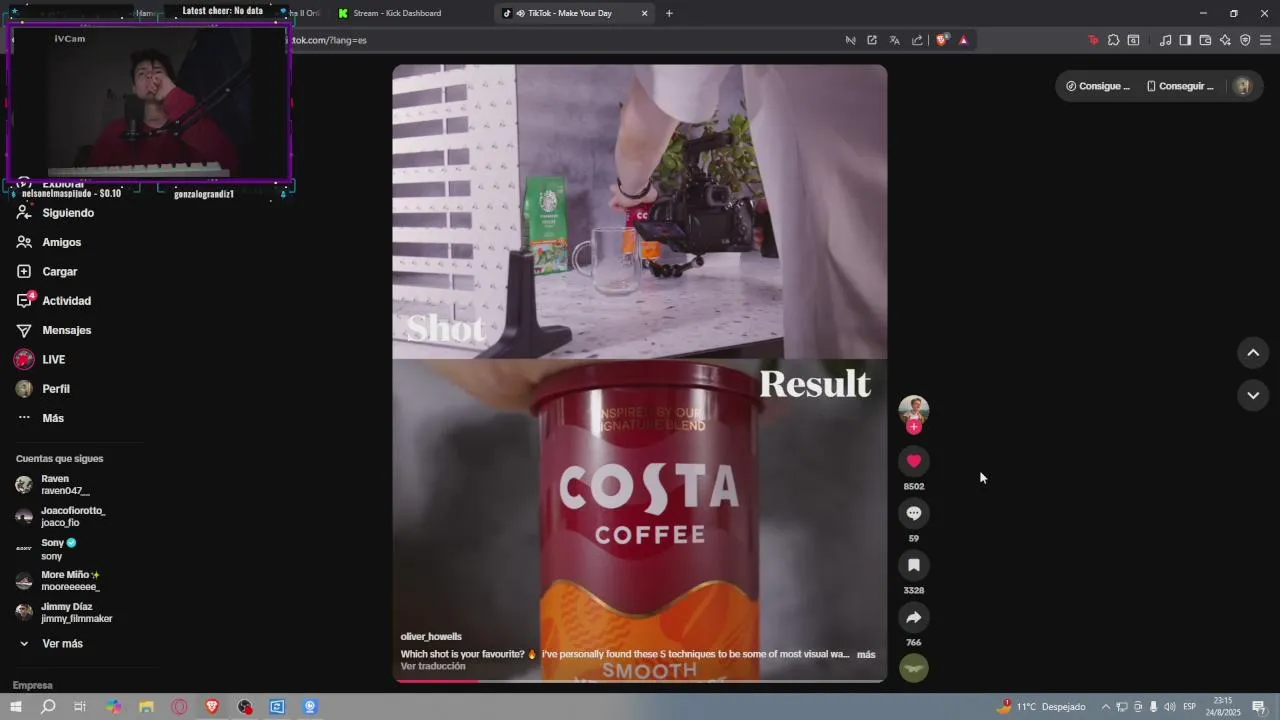Open Brave playlist music-note icon
Image resolution: width=1280 pixels, height=720 pixels.
1165,40
